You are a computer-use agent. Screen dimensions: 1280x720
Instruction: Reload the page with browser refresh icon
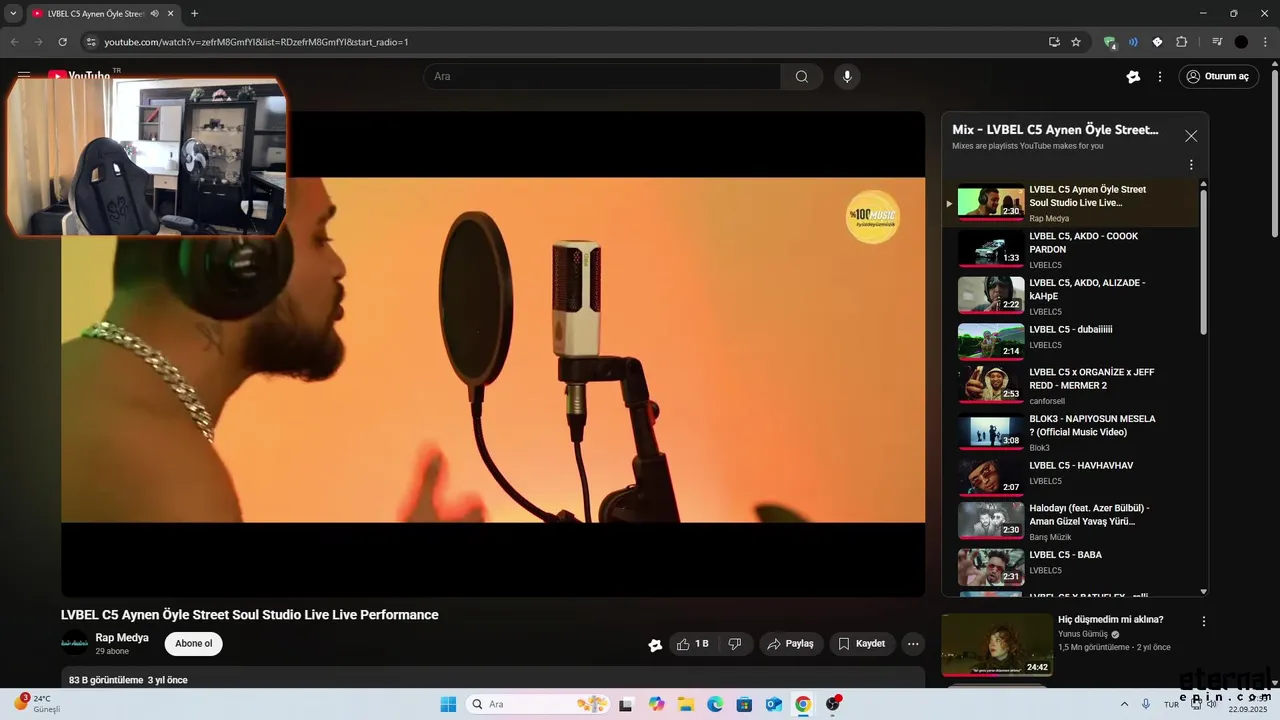pyautogui.click(x=62, y=42)
